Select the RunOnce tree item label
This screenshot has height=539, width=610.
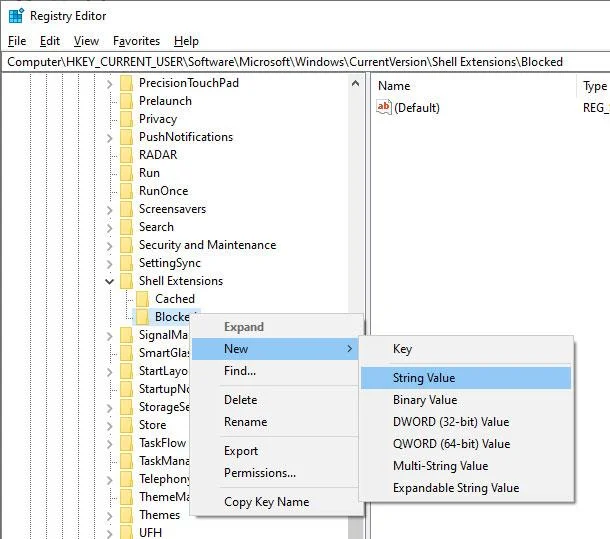(163, 191)
